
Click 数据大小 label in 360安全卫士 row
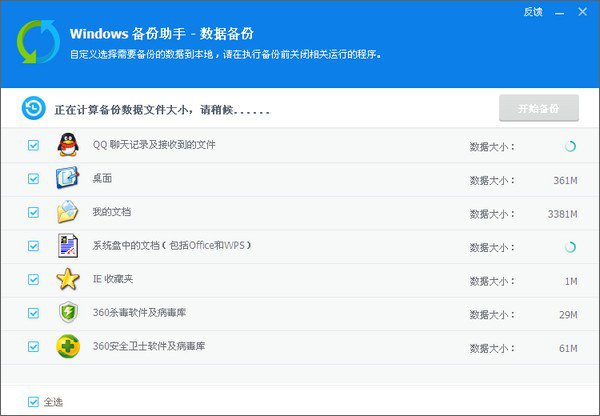pos(492,349)
